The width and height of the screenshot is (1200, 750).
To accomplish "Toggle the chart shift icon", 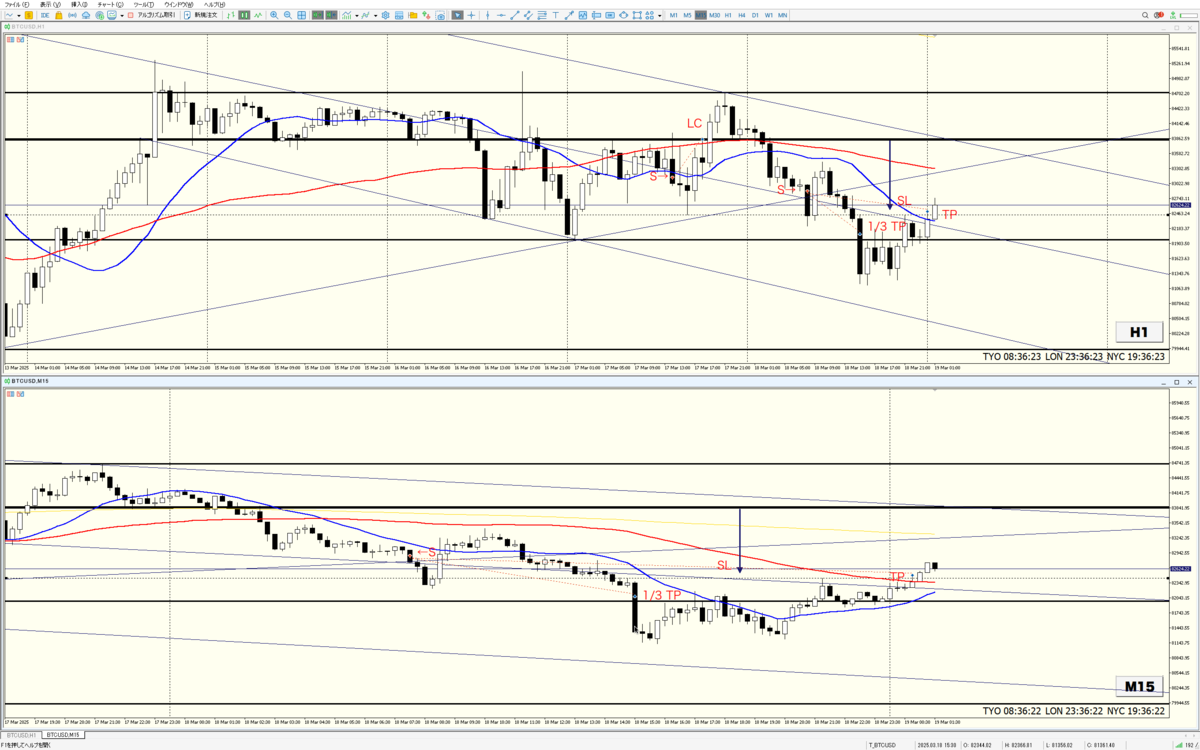I will (331, 15).
